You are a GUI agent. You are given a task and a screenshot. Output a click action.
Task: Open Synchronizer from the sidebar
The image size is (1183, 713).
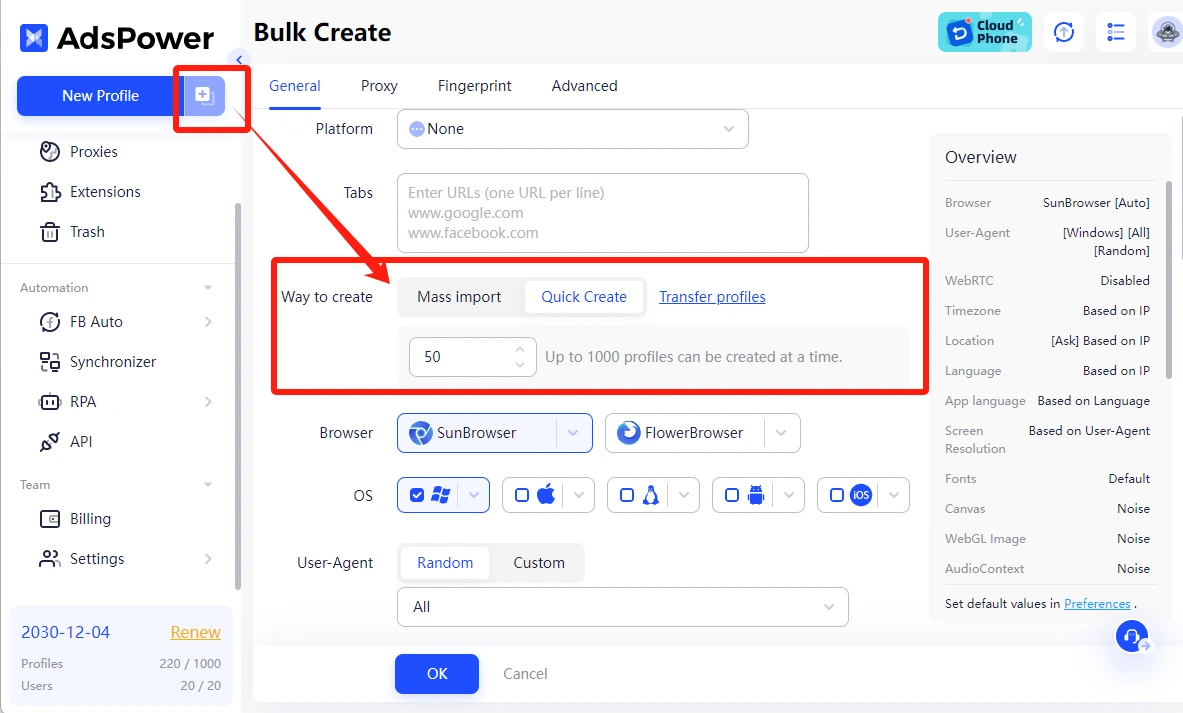pyautogui.click(x=112, y=362)
